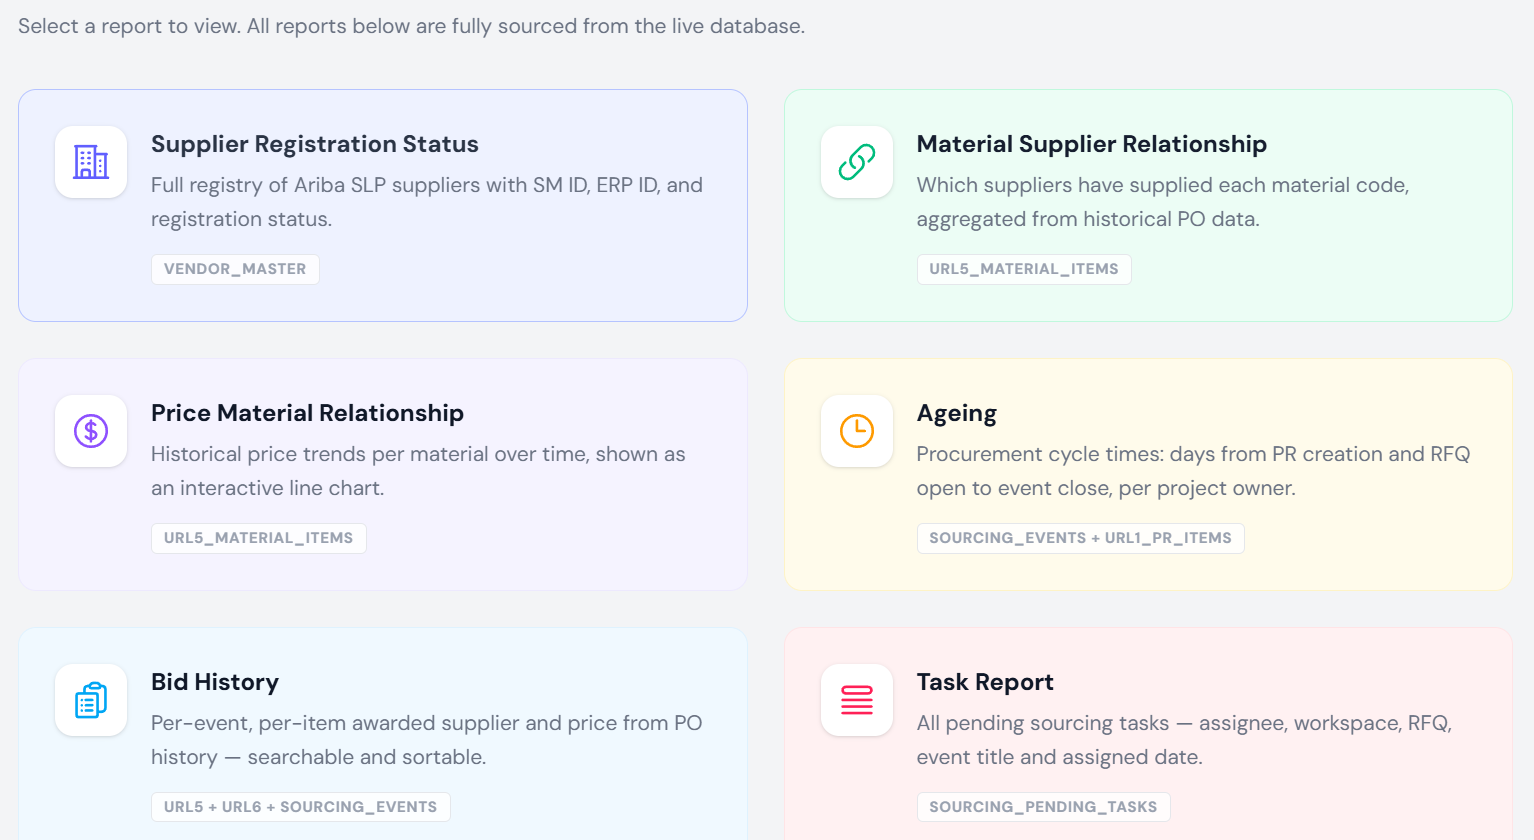Click the dollar icon for Price Material Relationship
The width and height of the screenshot is (1534, 840).
point(91,431)
